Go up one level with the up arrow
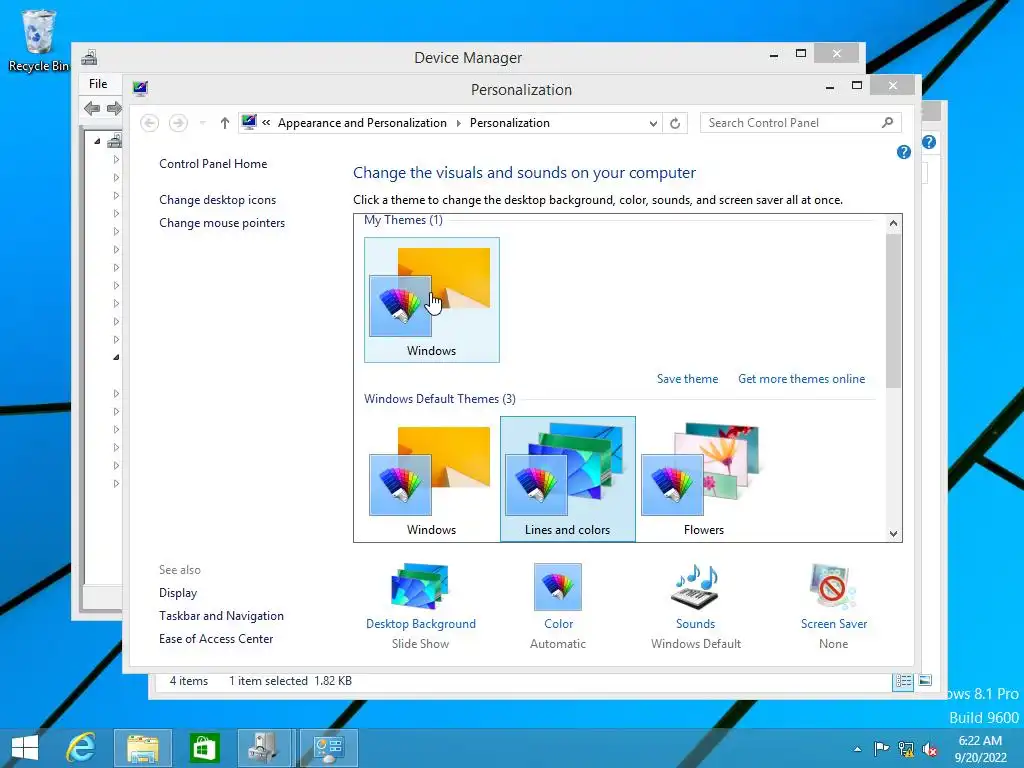The width and height of the screenshot is (1024, 768). pos(225,123)
